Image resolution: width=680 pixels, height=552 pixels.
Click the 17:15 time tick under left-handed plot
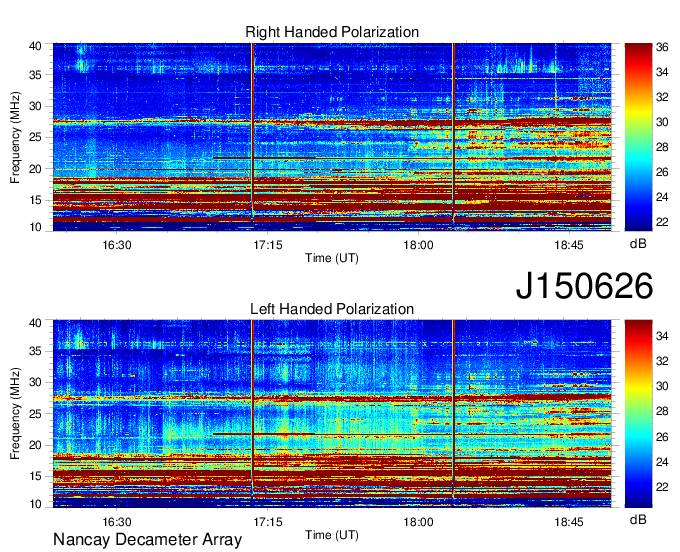coord(268,522)
